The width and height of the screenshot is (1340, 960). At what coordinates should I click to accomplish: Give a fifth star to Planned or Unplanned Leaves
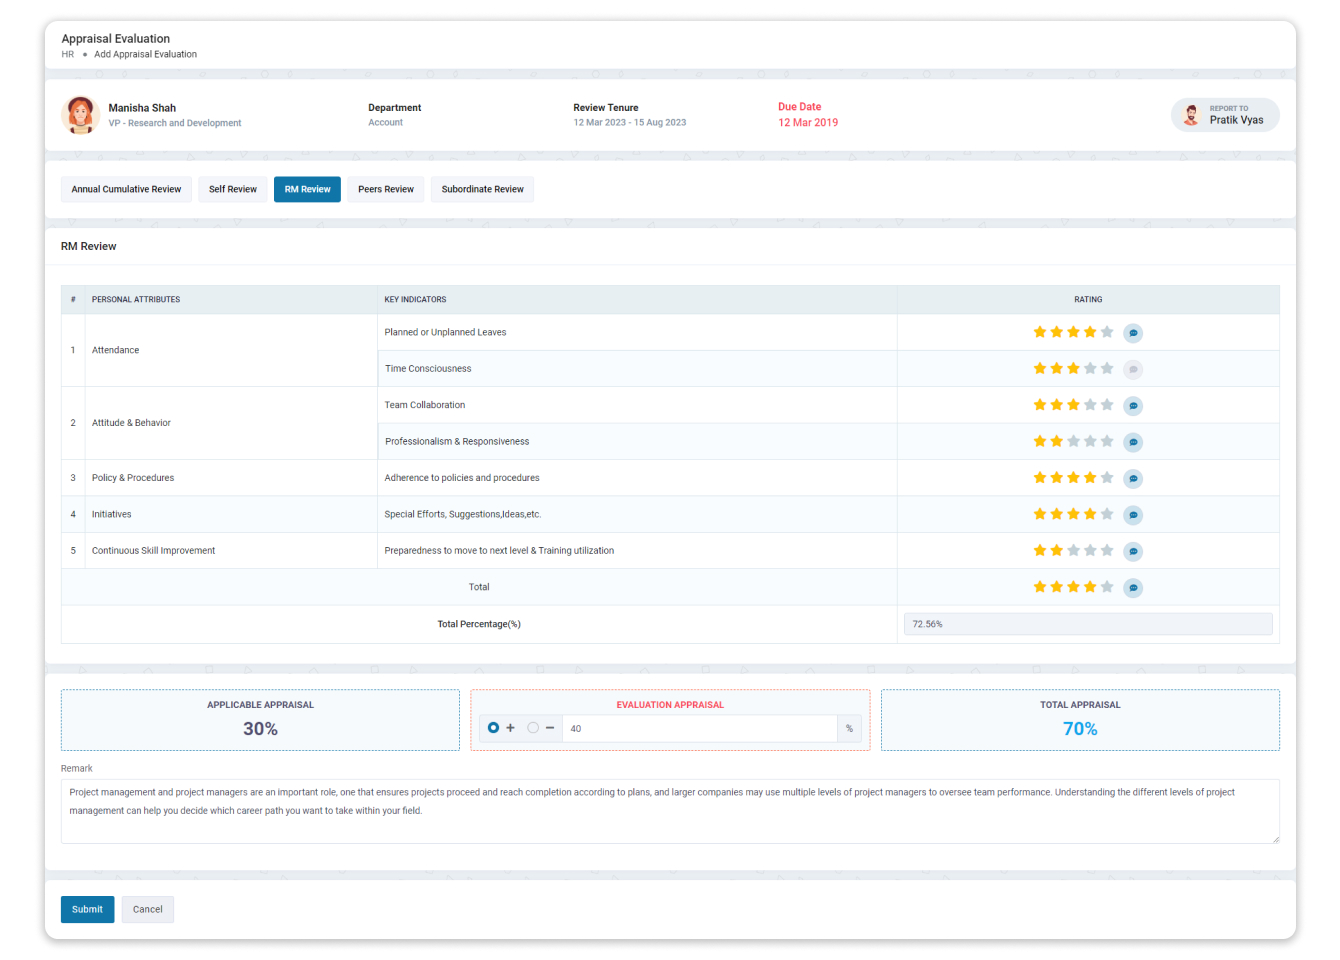pyautogui.click(x=1107, y=332)
